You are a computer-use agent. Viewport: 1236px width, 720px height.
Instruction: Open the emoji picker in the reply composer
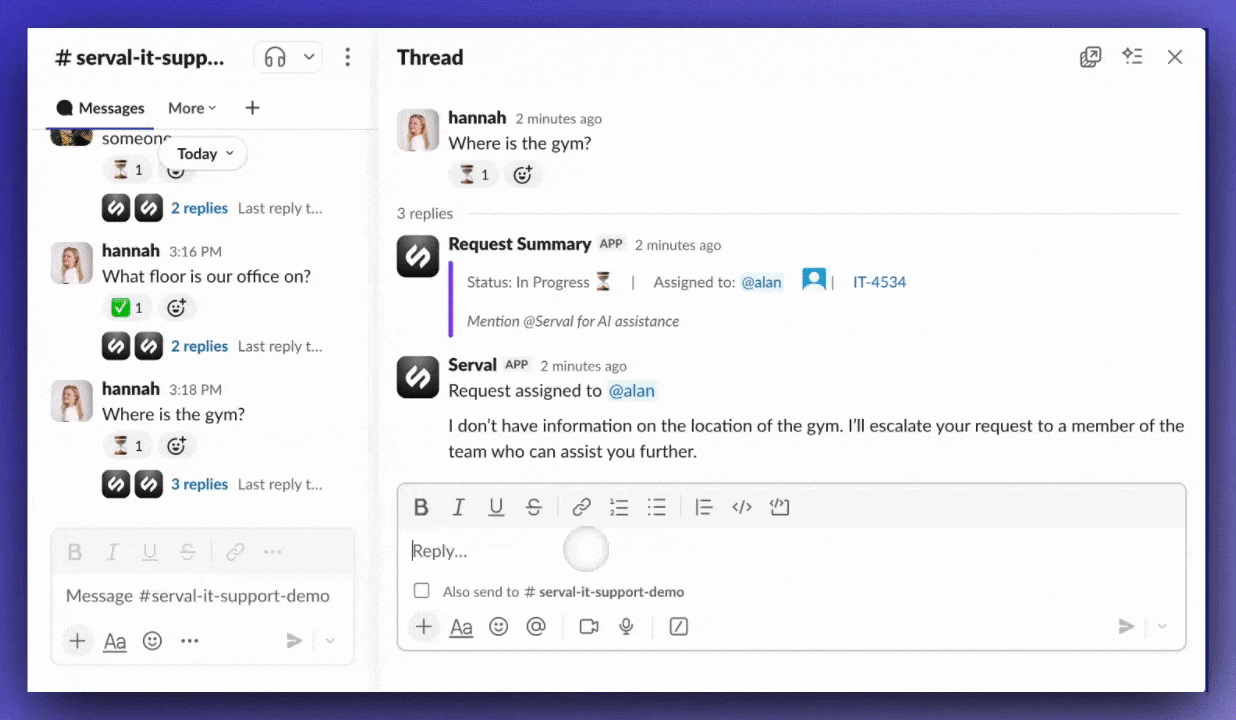498,626
